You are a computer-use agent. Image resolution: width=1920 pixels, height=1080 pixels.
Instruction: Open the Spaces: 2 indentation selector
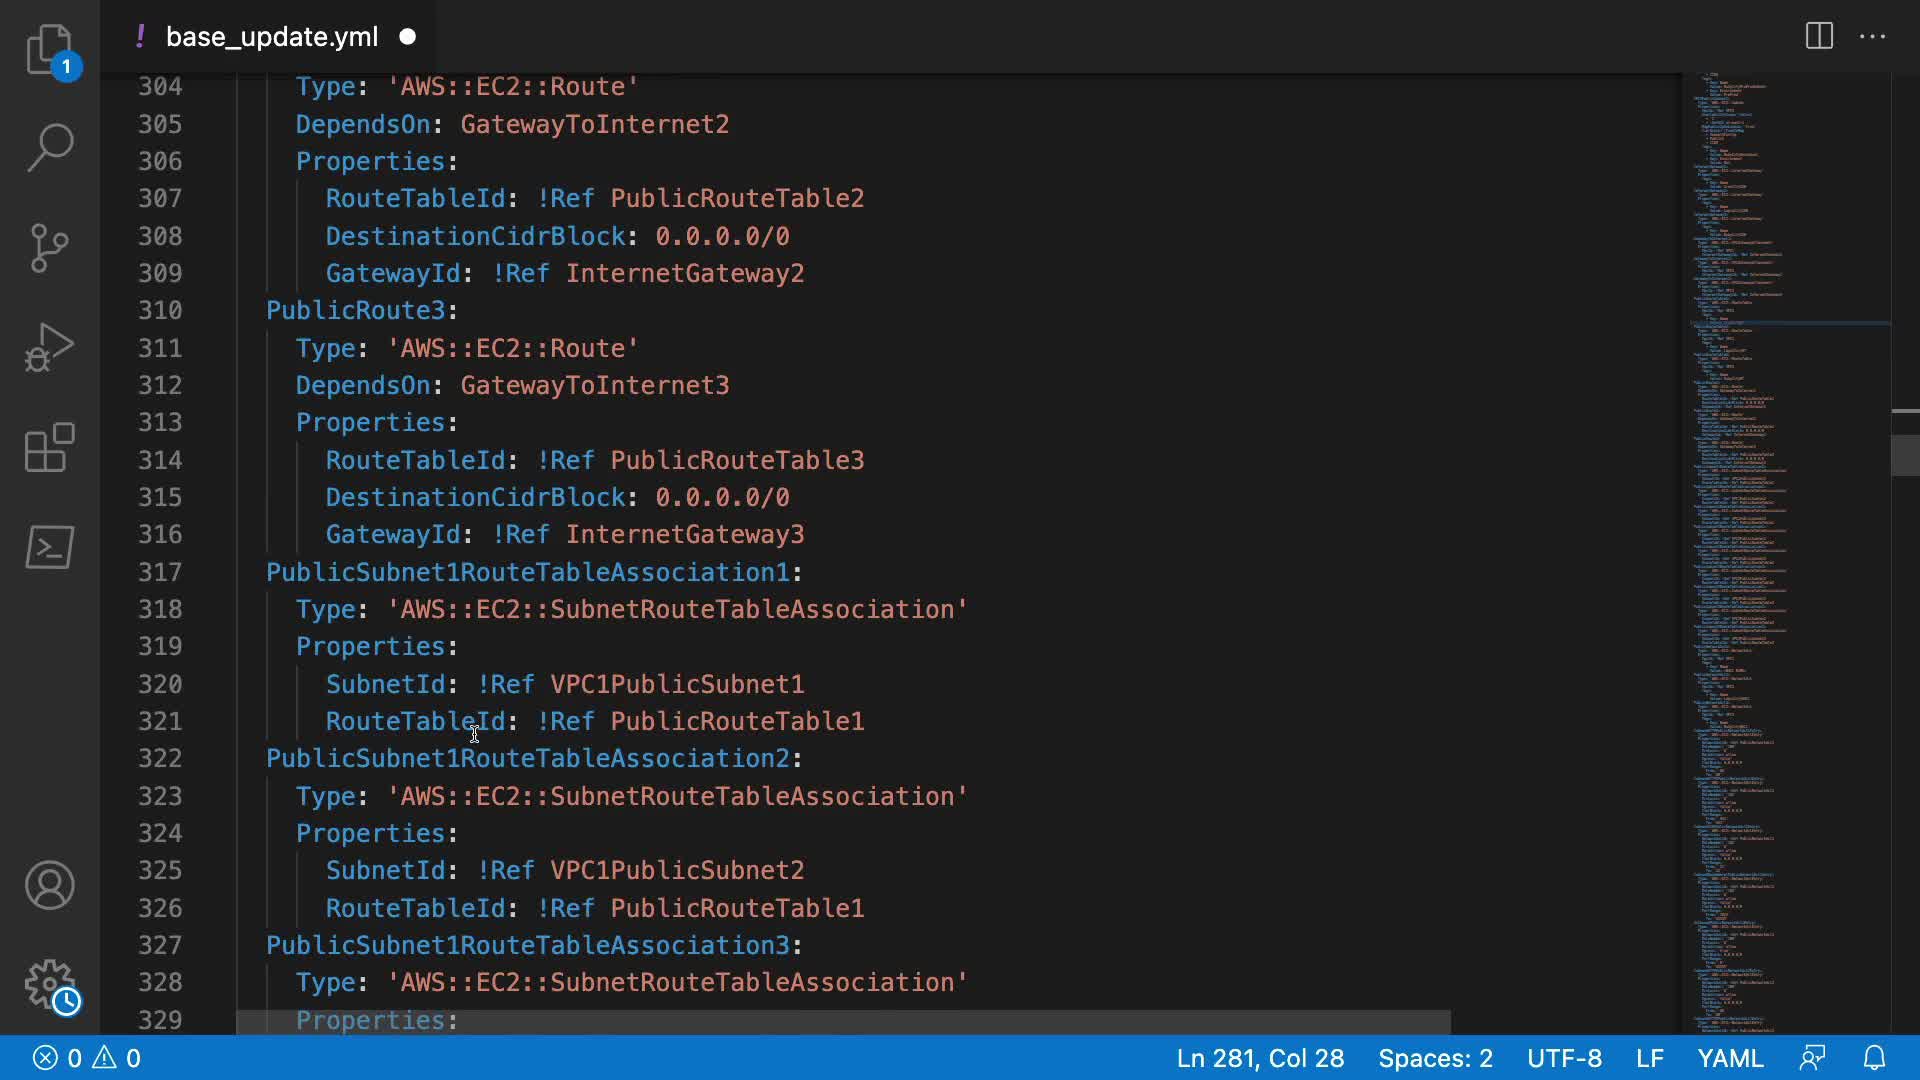click(1435, 1058)
